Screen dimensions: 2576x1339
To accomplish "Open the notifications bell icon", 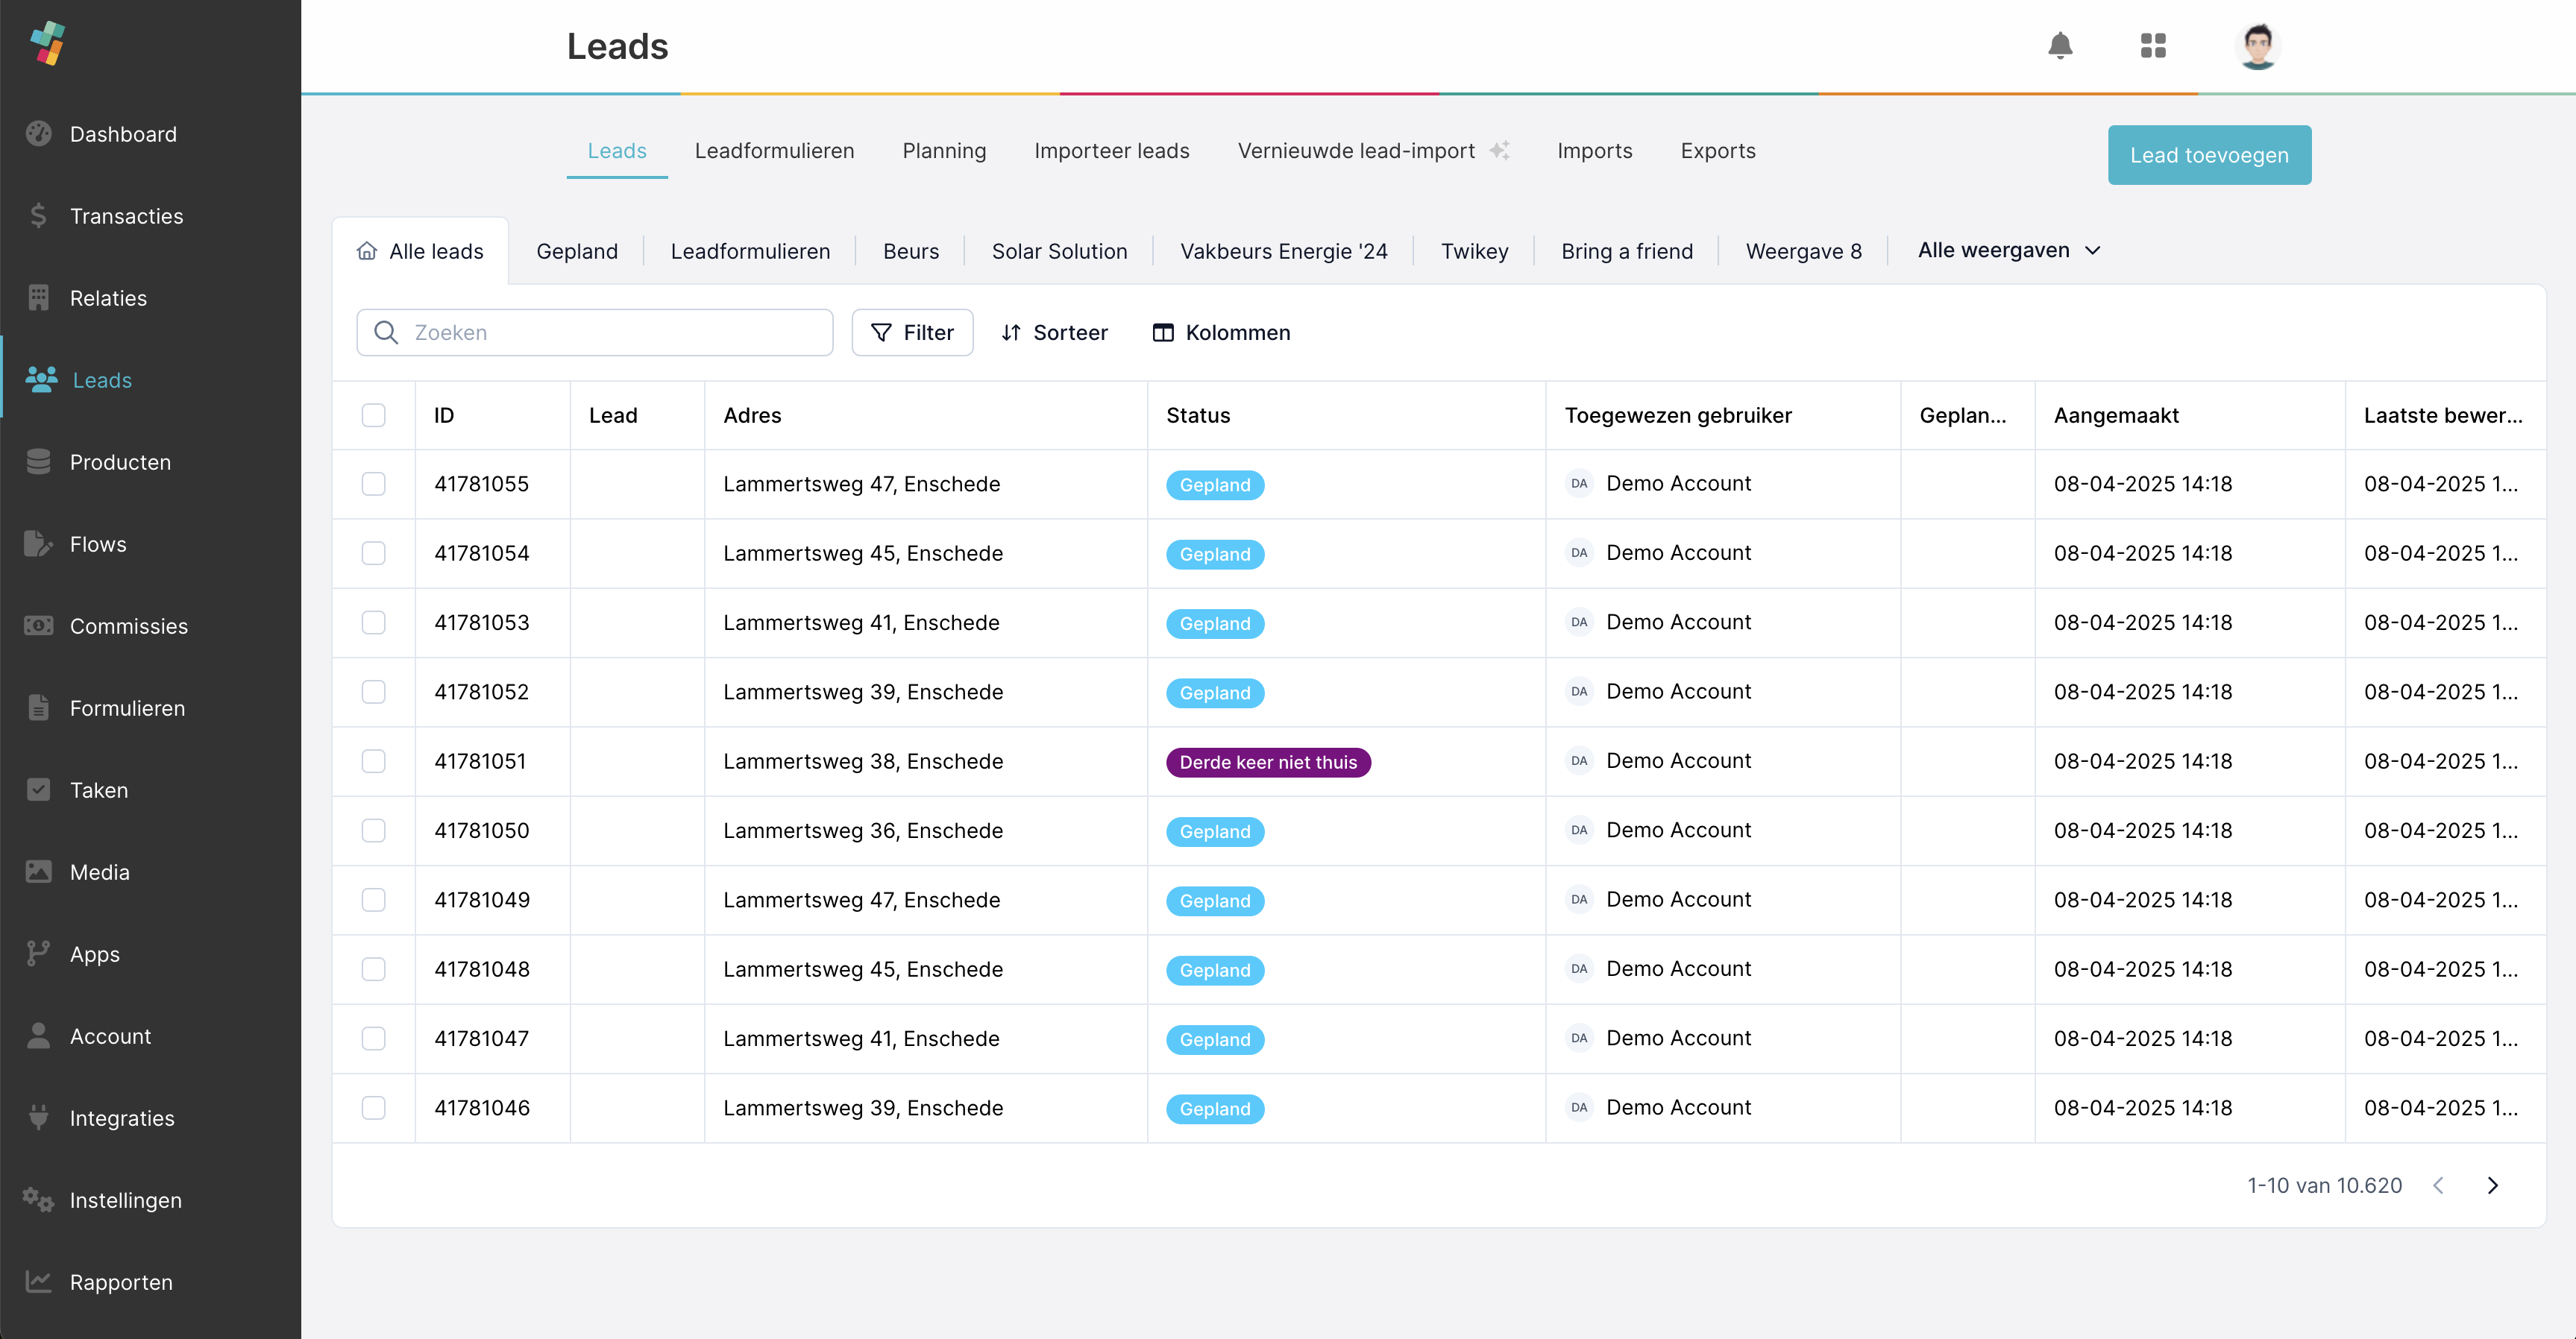I will tap(2059, 46).
